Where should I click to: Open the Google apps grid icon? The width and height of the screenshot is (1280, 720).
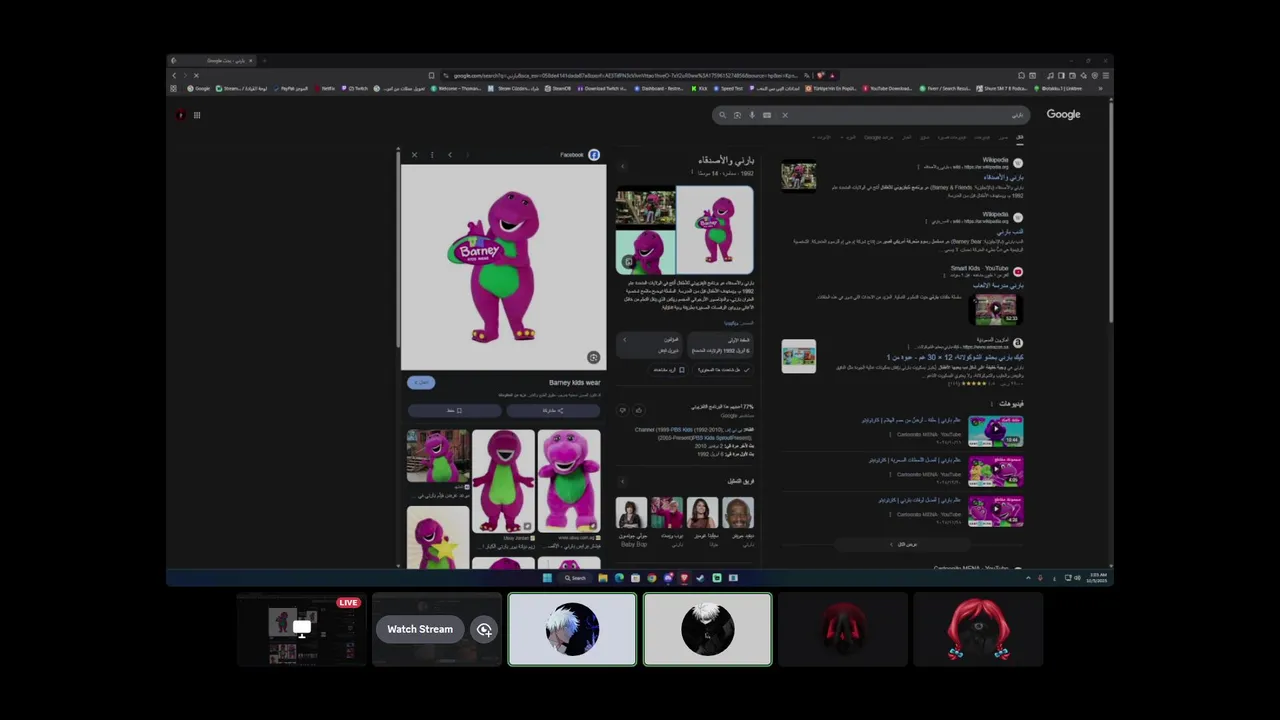(197, 115)
